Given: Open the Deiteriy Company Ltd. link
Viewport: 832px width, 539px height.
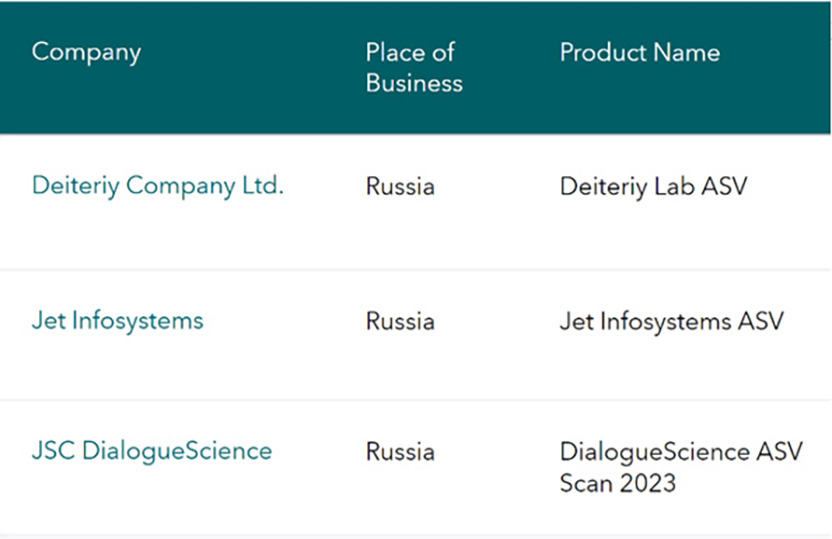Looking at the screenshot, I should (158, 187).
